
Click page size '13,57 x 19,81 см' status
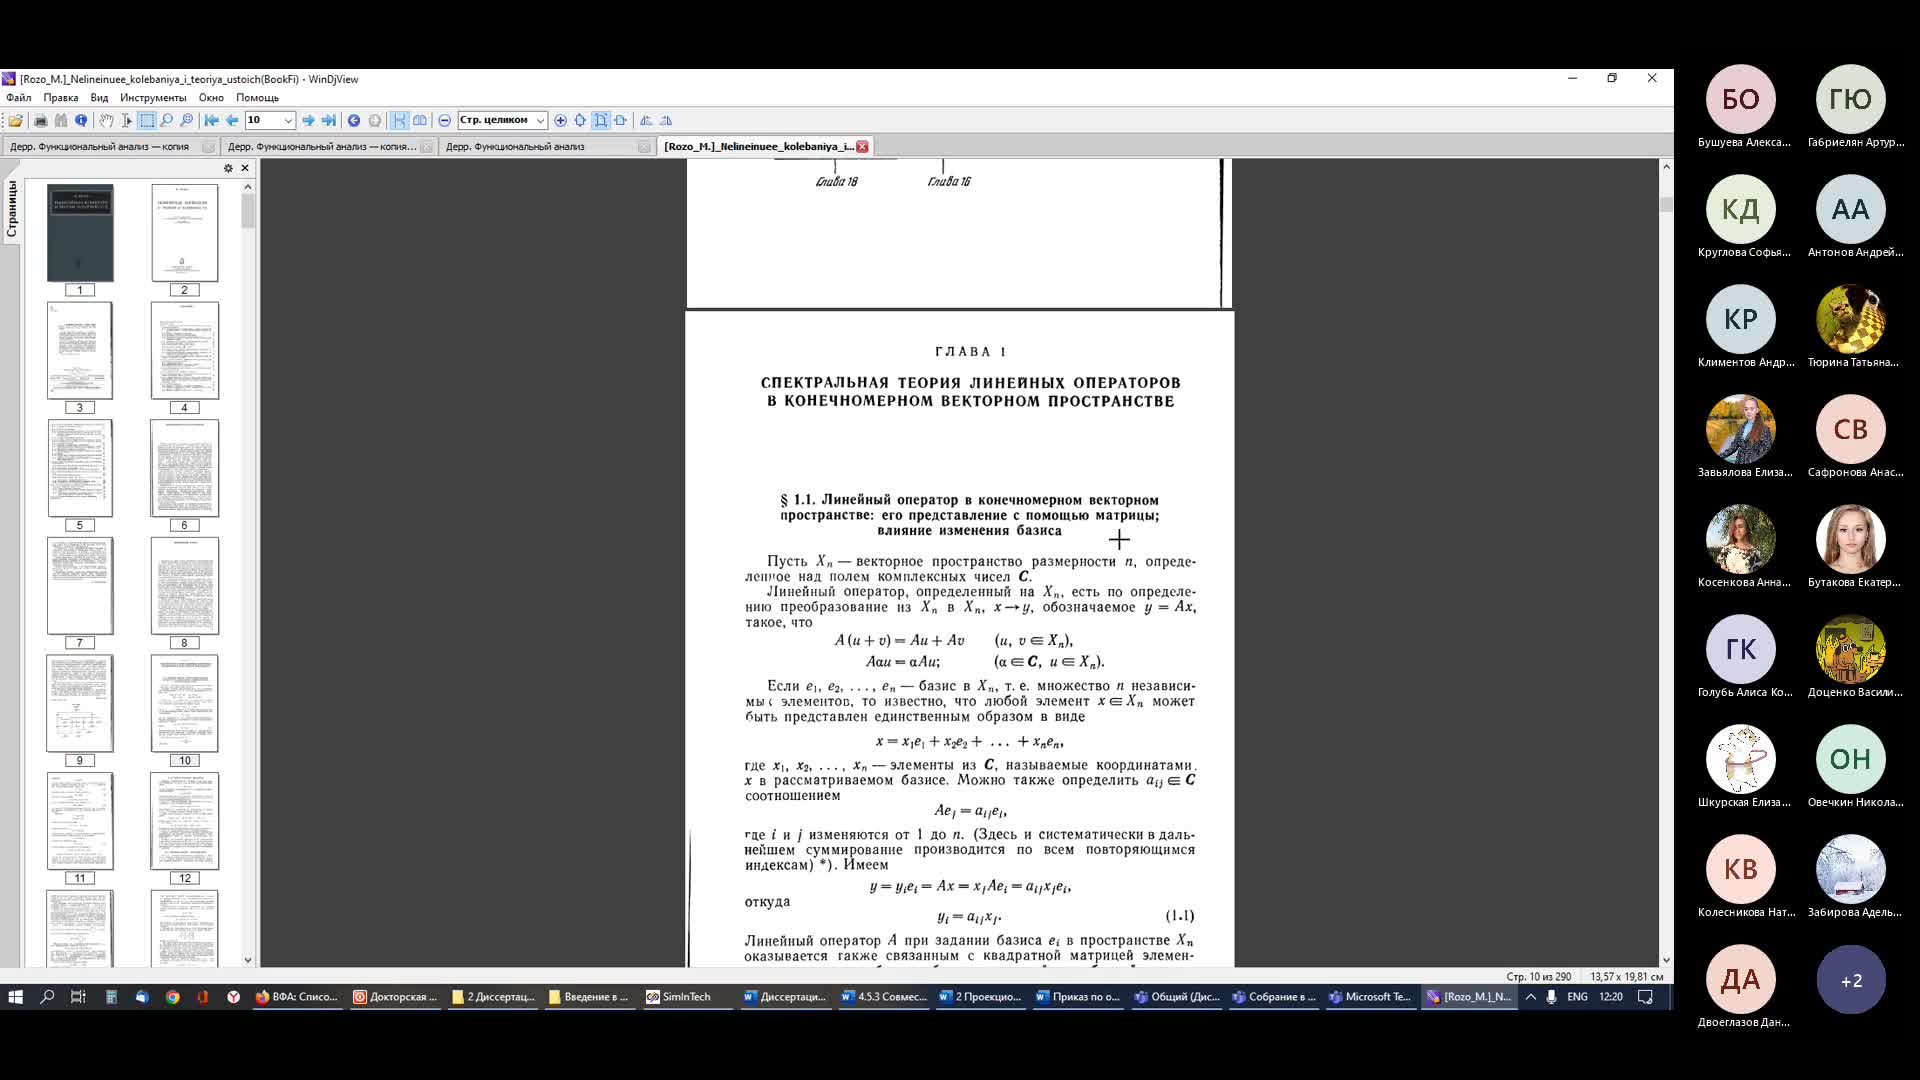pos(1627,977)
